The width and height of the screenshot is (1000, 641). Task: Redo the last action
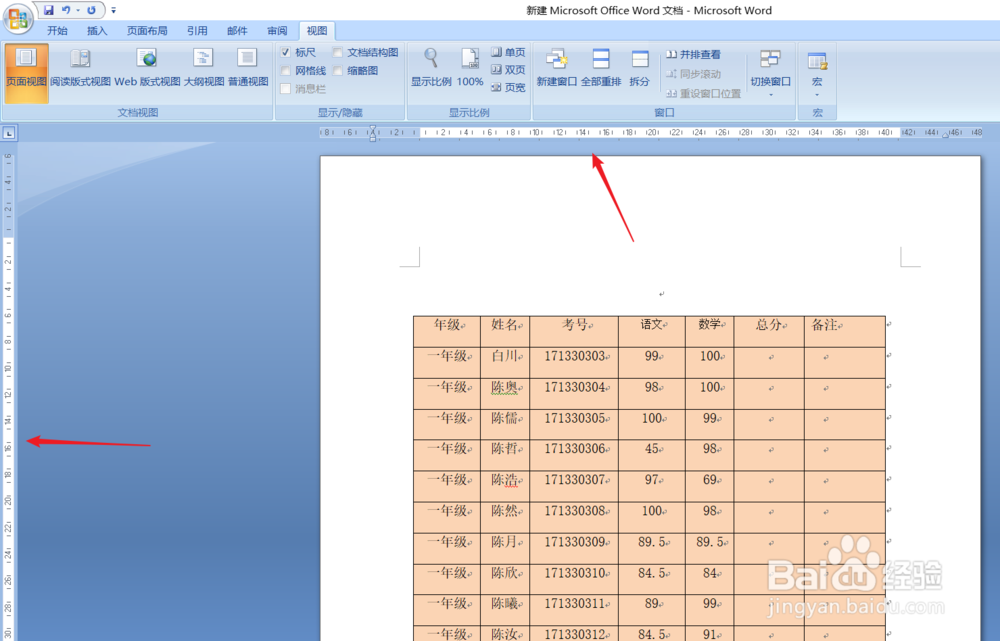91,10
